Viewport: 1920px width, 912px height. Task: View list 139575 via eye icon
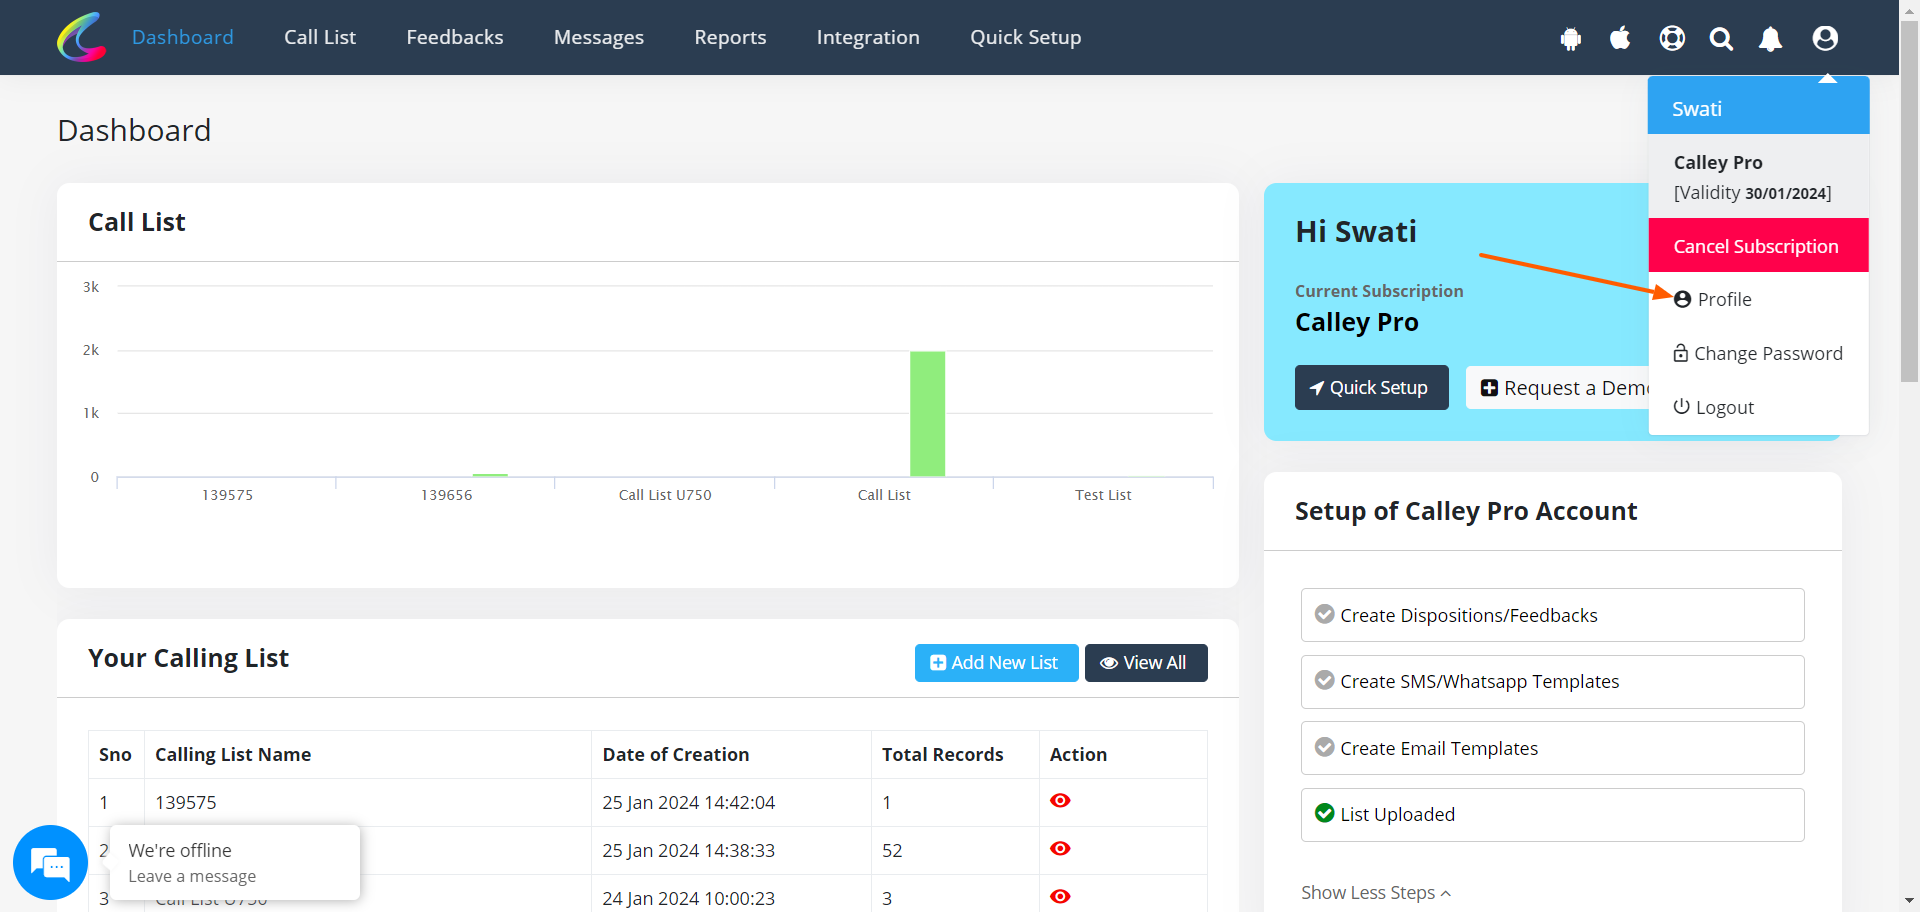tap(1060, 800)
